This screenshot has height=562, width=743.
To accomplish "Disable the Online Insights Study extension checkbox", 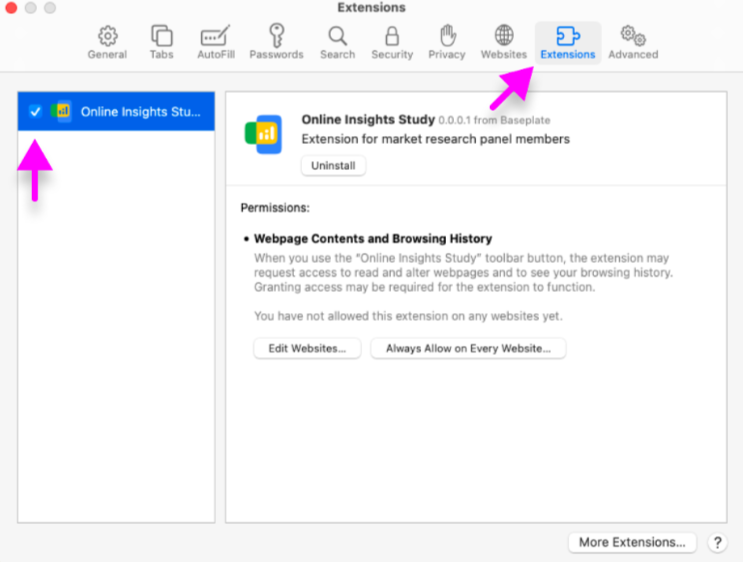I will pos(35,111).
